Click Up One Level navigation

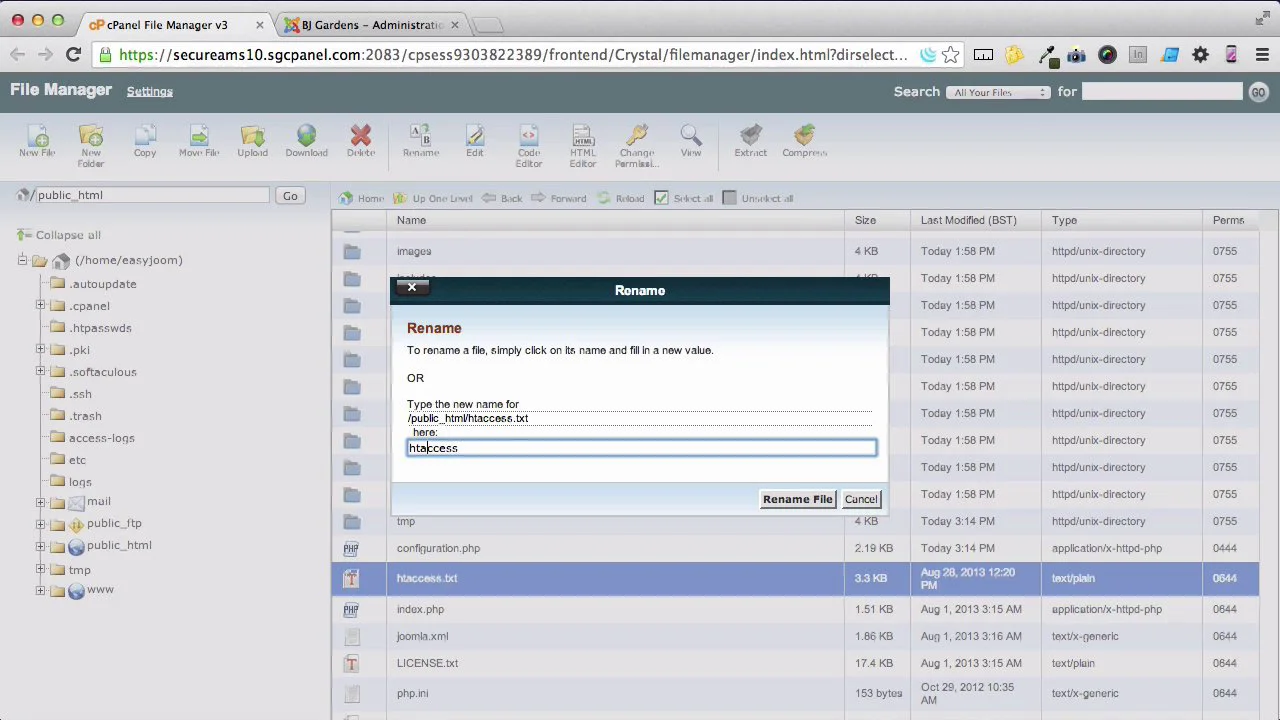pyautogui.click(x=433, y=198)
